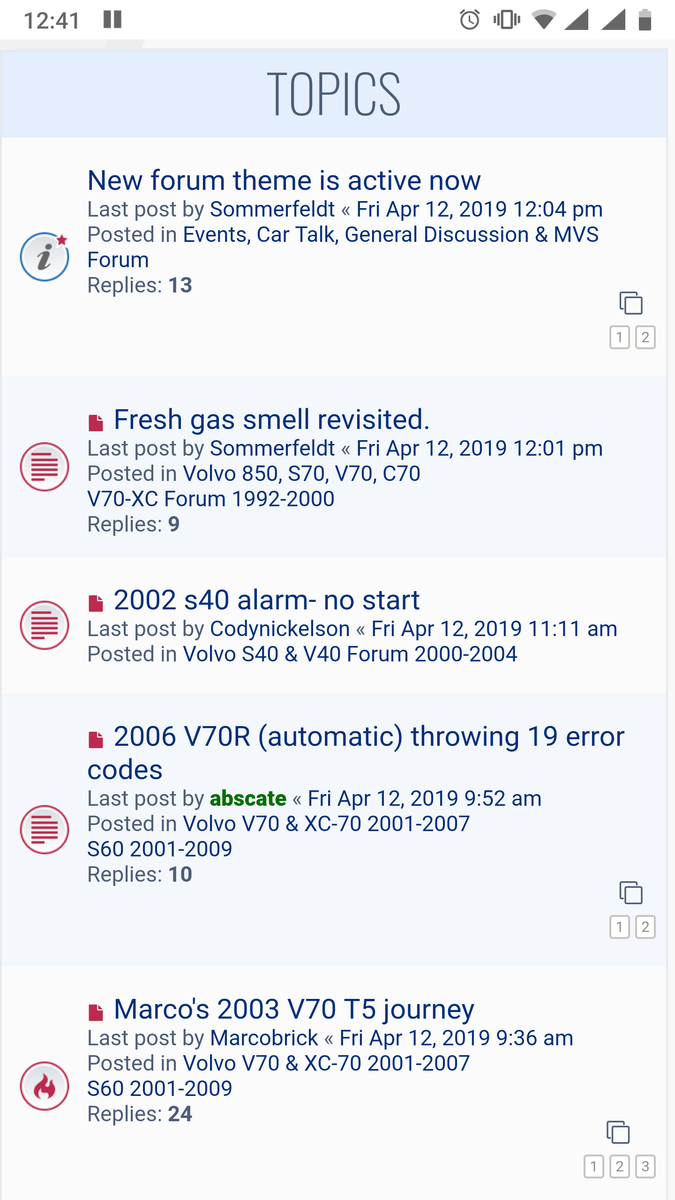The width and height of the screenshot is (675, 1200).
Task: Jump to page 2 of the forum theme topic
Action: pyautogui.click(x=645, y=337)
